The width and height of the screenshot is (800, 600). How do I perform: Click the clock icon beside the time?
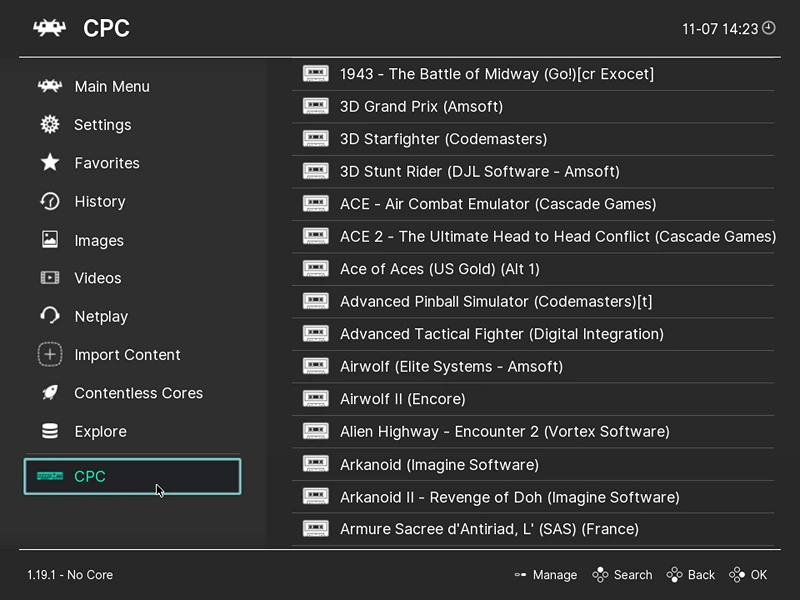[768, 28]
